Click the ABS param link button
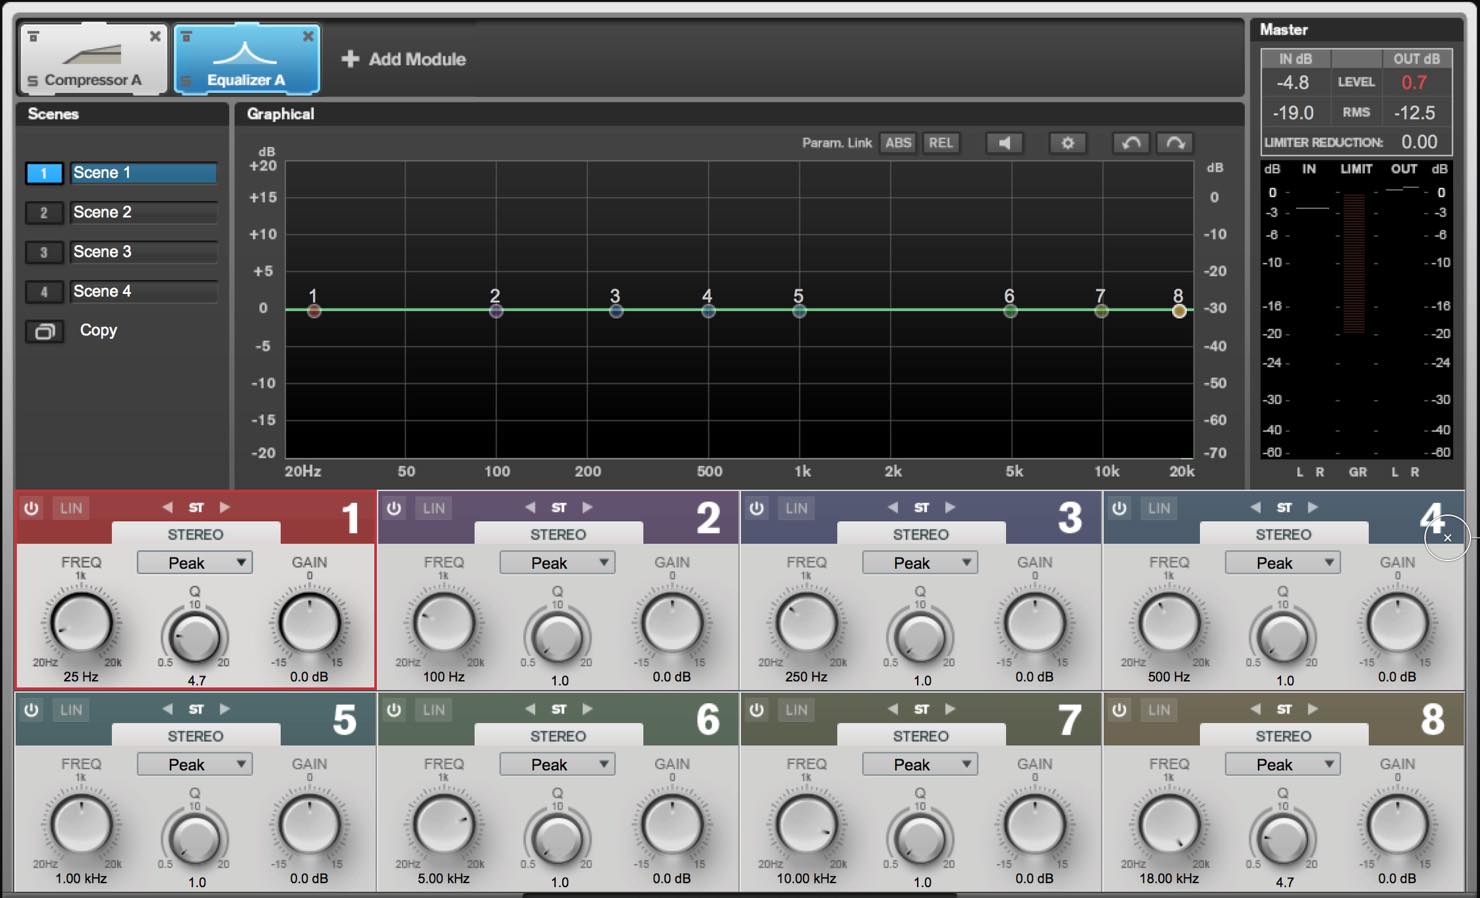 898,143
